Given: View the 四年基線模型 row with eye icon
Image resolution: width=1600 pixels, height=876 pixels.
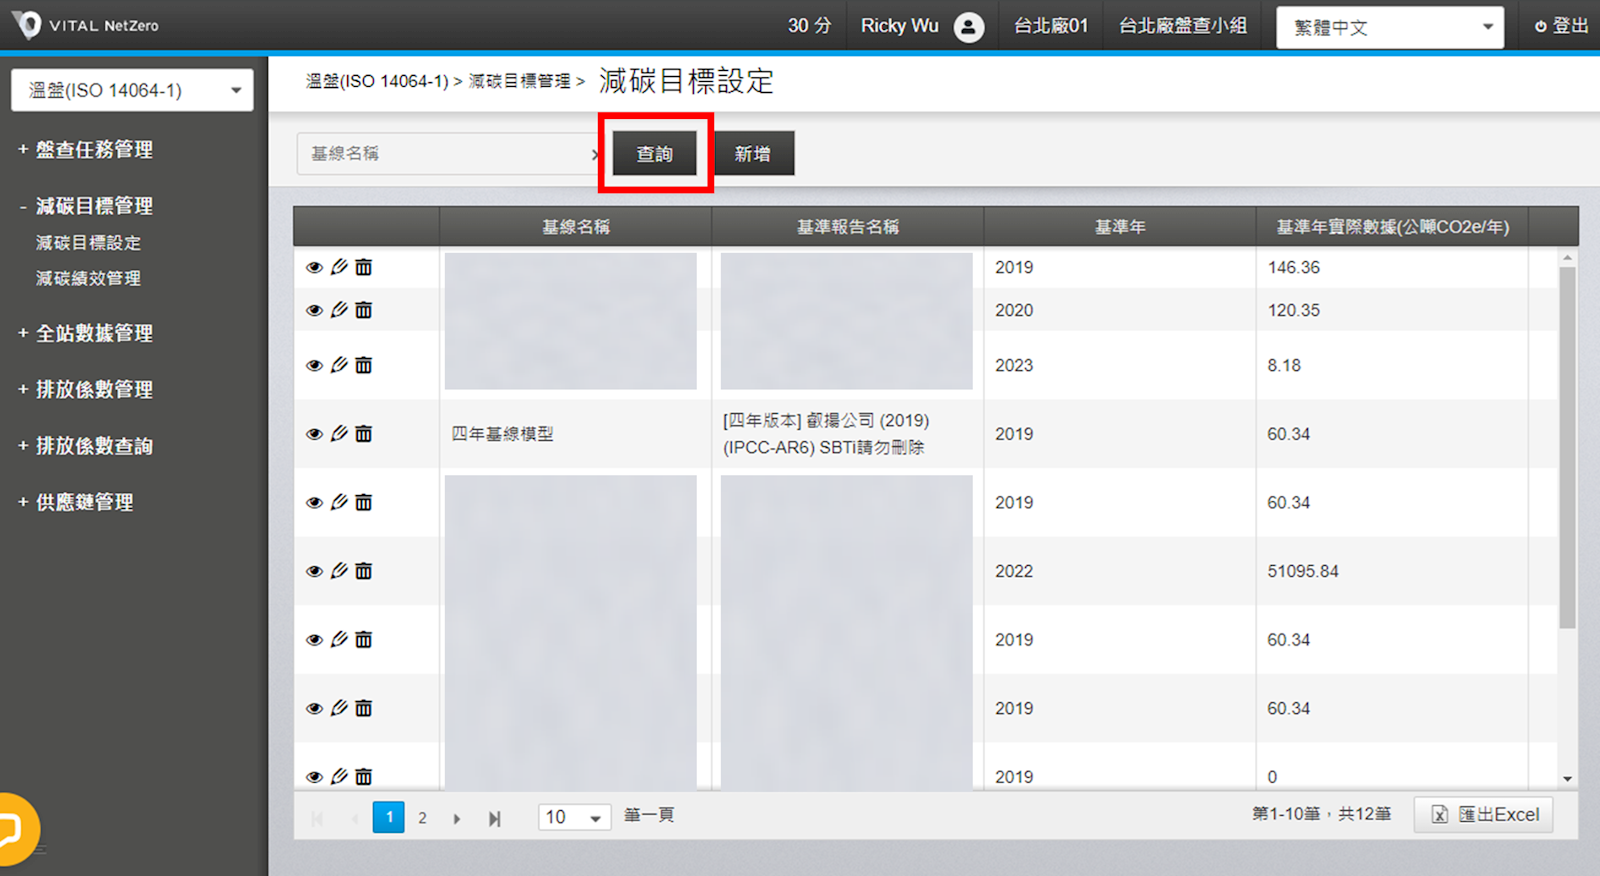Looking at the screenshot, I should tap(314, 434).
